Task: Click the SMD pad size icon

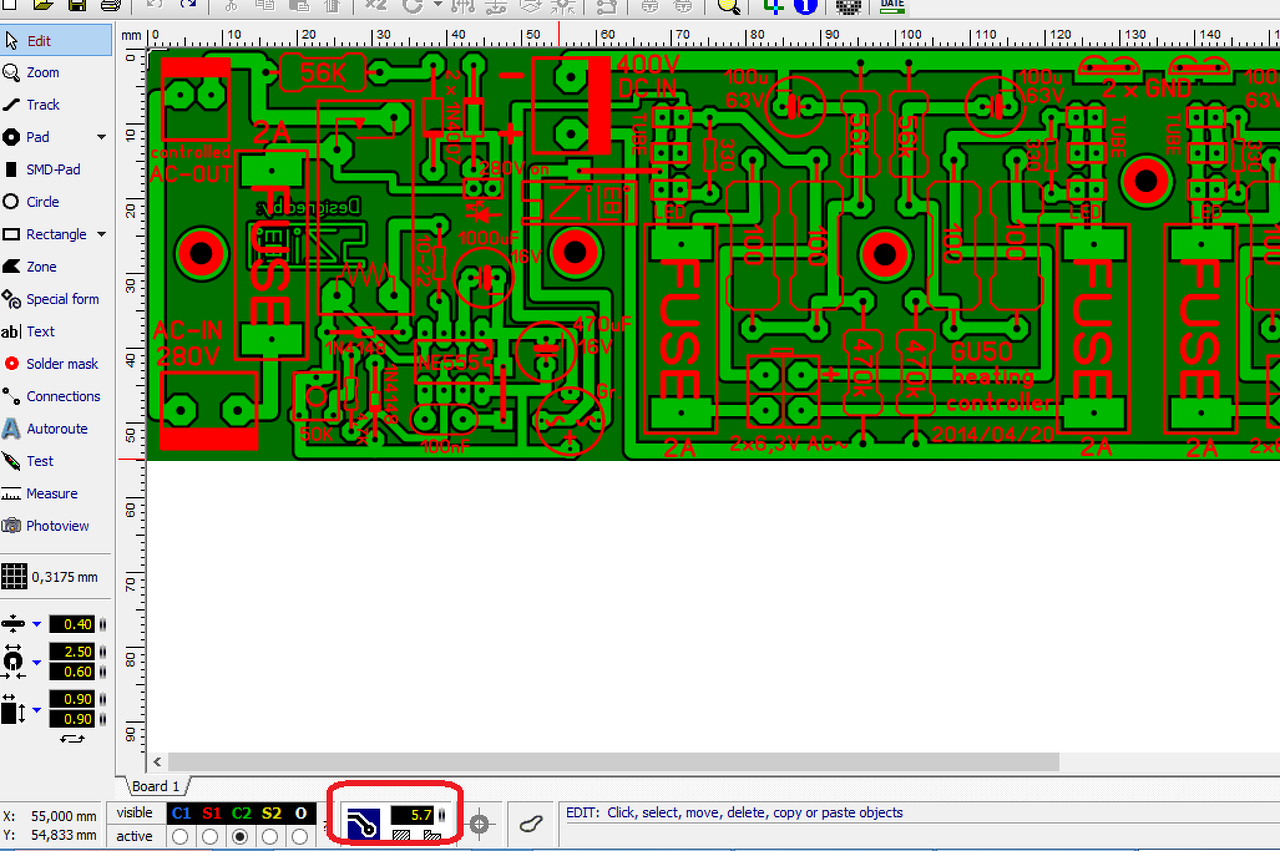Action: coord(13,709)
